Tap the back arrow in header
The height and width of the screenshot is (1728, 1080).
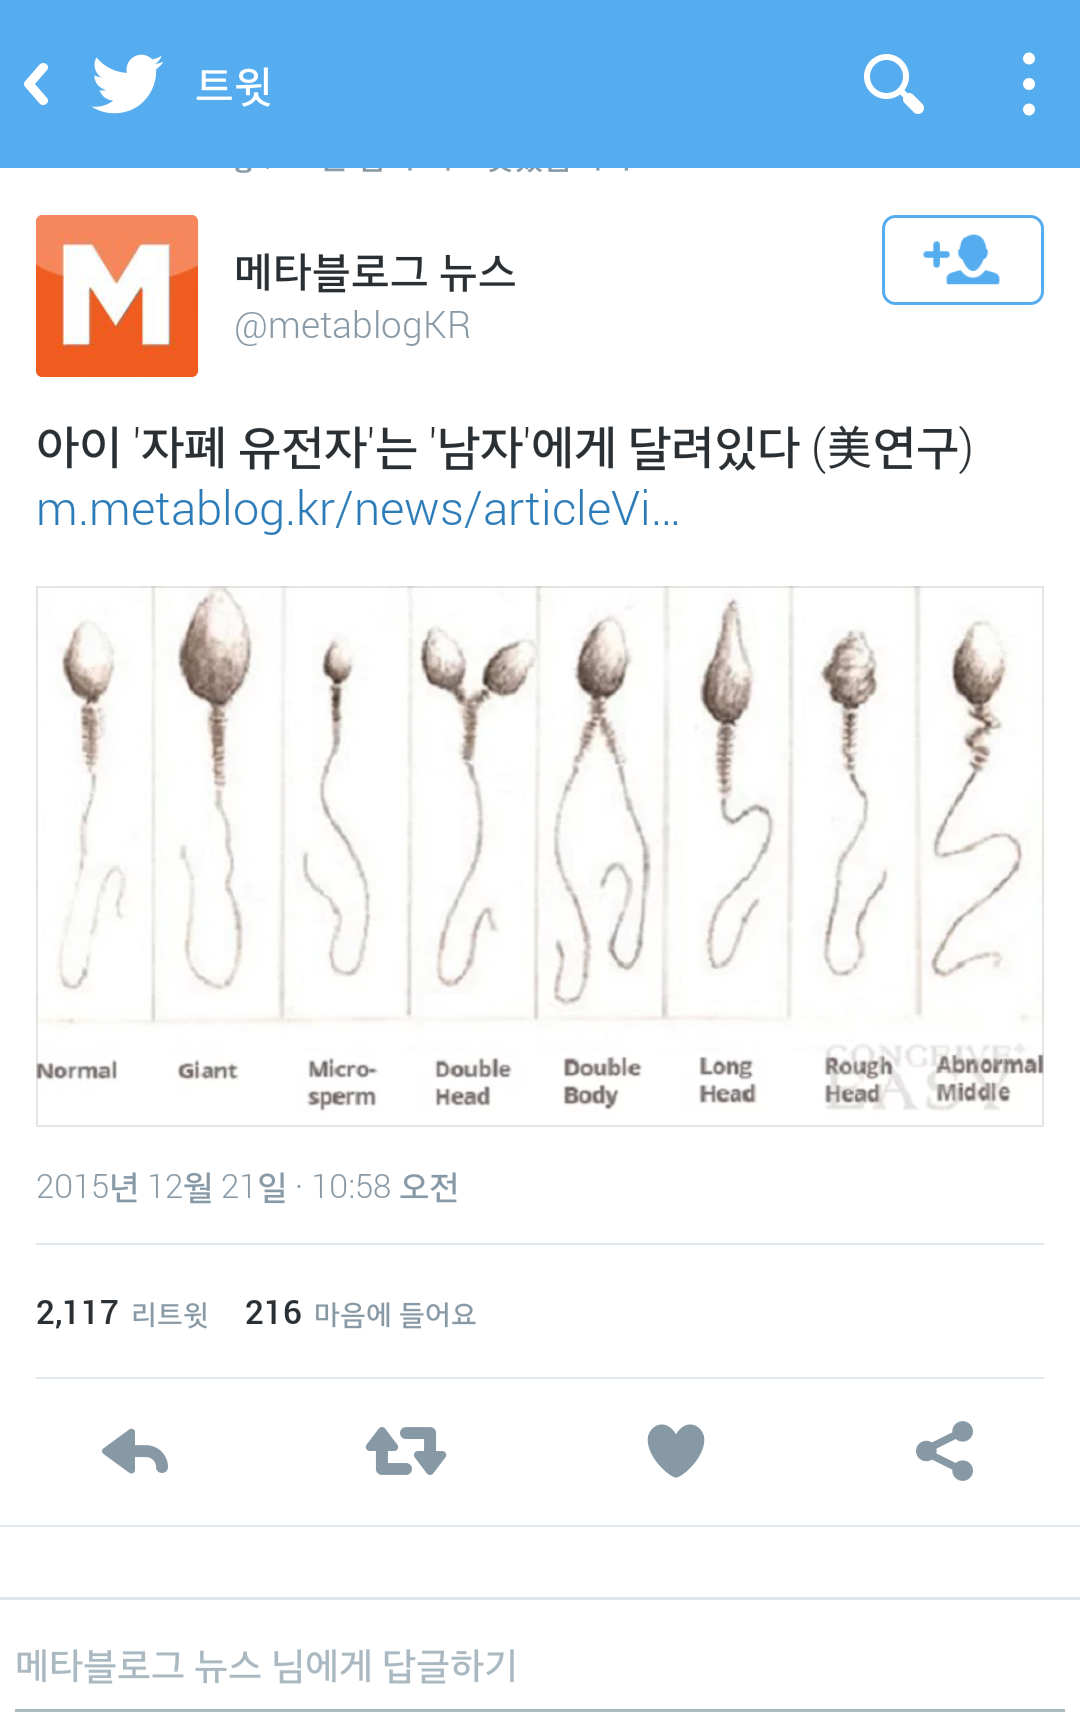tap(37, 84)
